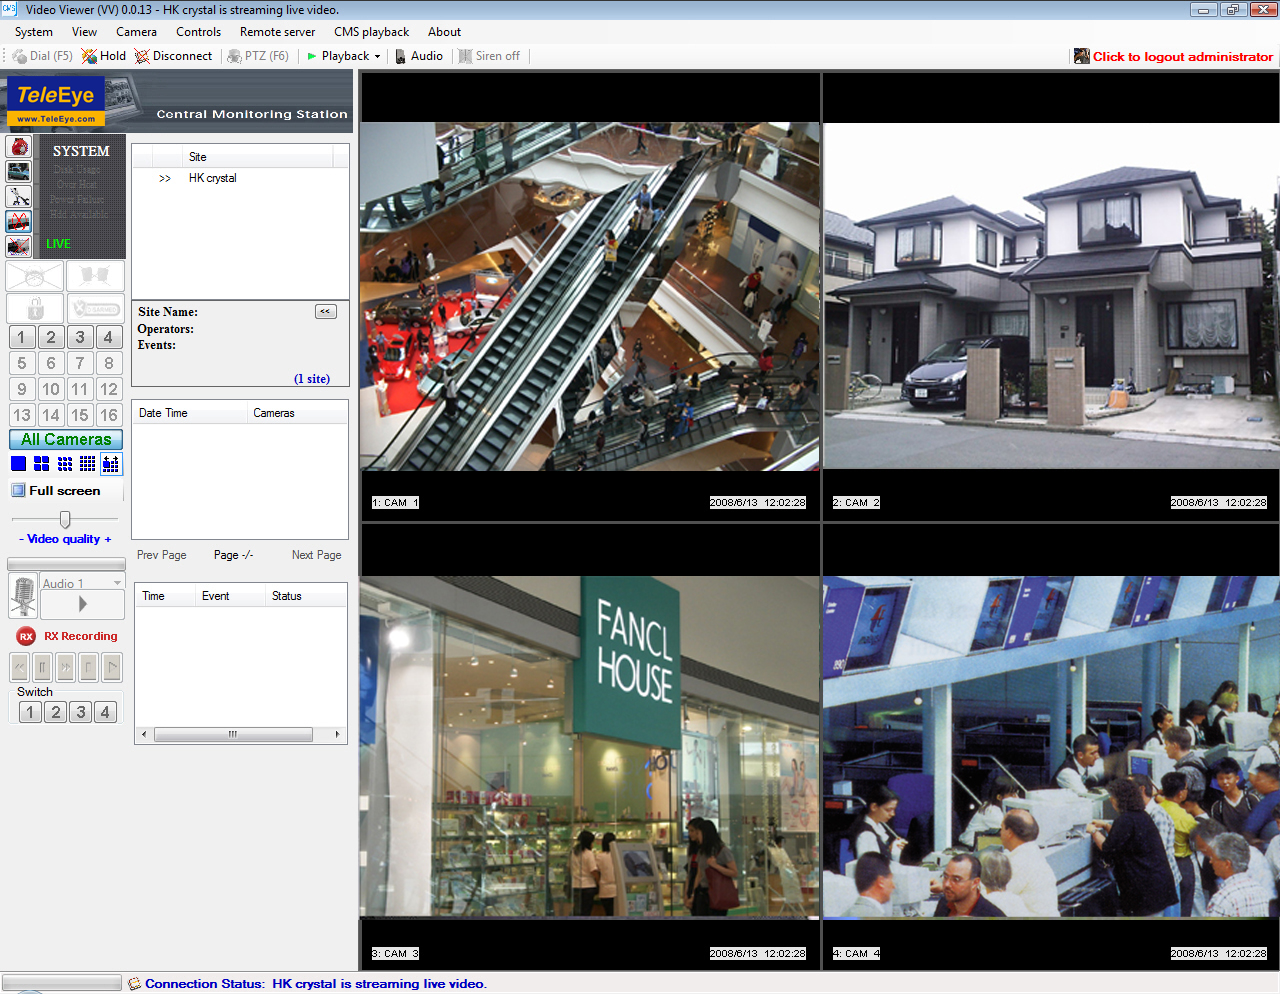Viewport: 1280px width, 994px height.
Task: Click the red siren alarm icon
Action: coord(18,147)
